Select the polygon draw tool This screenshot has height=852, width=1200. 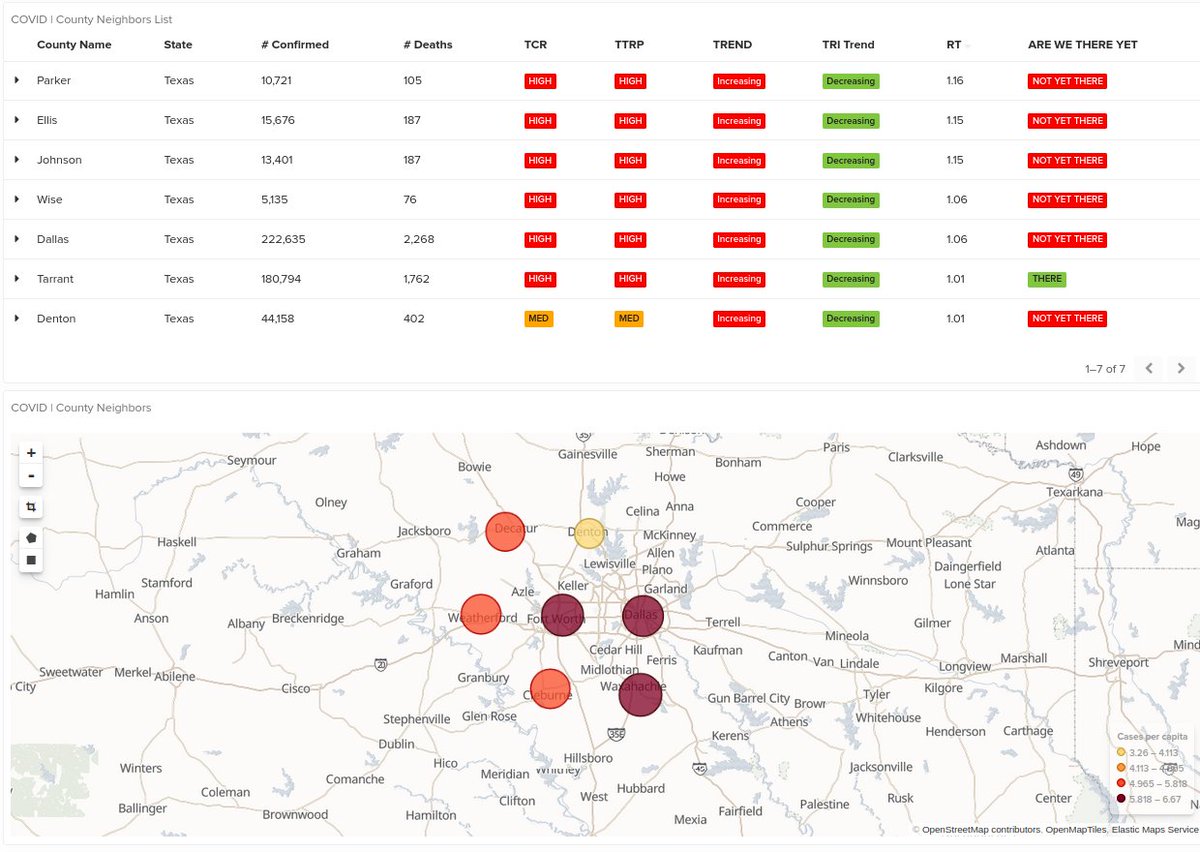[x=31, y=537]
